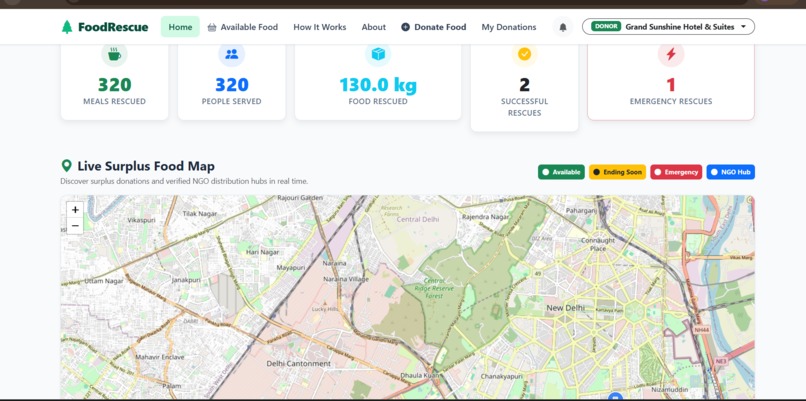The height and width of the screenshot is (401, 806).
Task: Click Naraina Village label on the map
Action: pyautogui.click(x=346, y=279)
